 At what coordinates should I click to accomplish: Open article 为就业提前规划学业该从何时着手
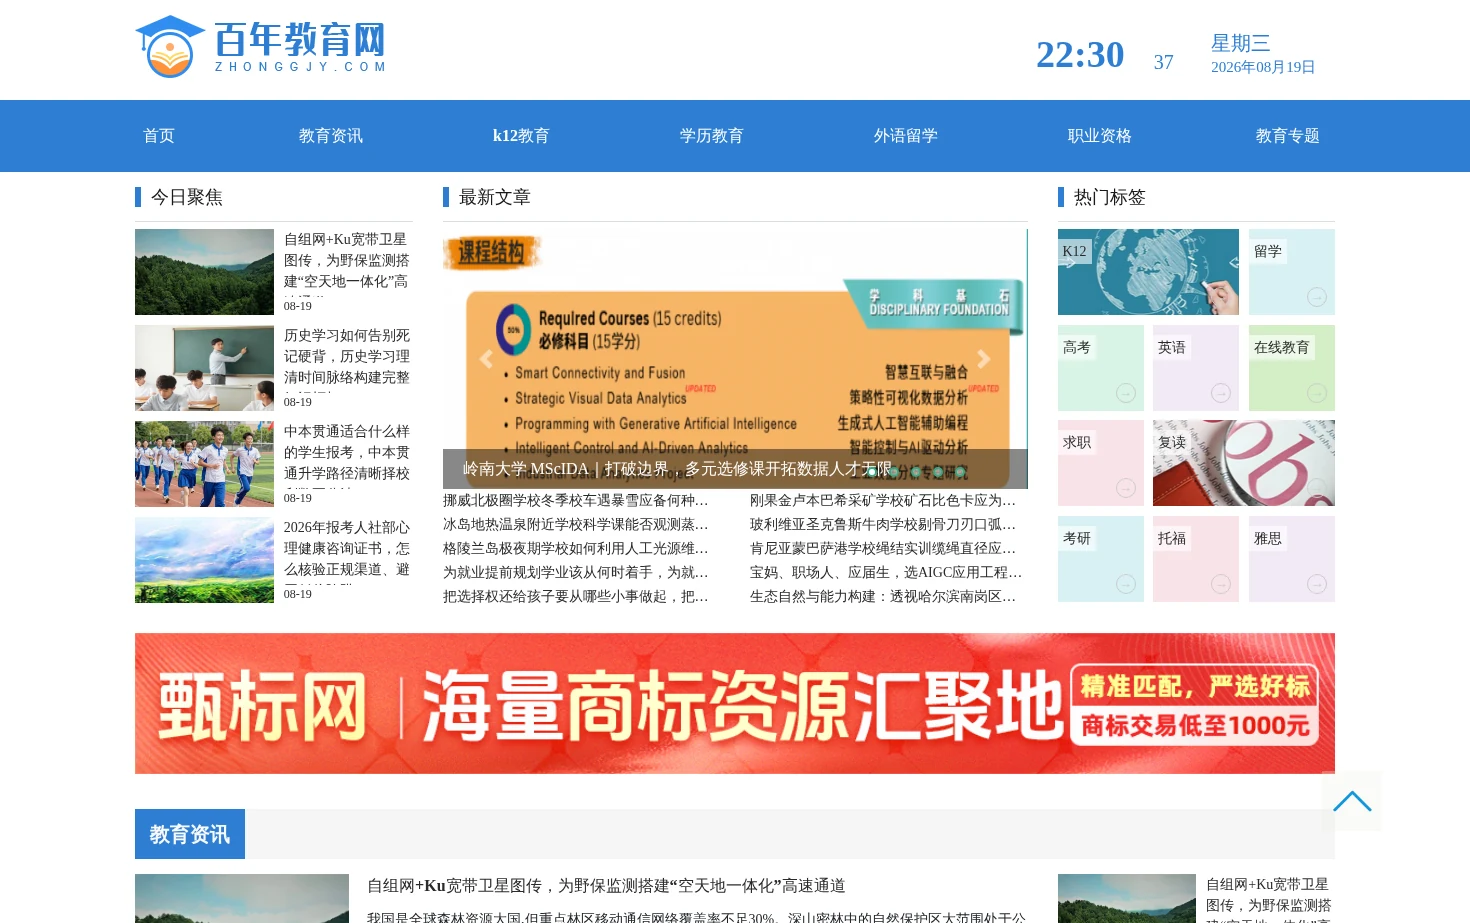pos(576,572)
